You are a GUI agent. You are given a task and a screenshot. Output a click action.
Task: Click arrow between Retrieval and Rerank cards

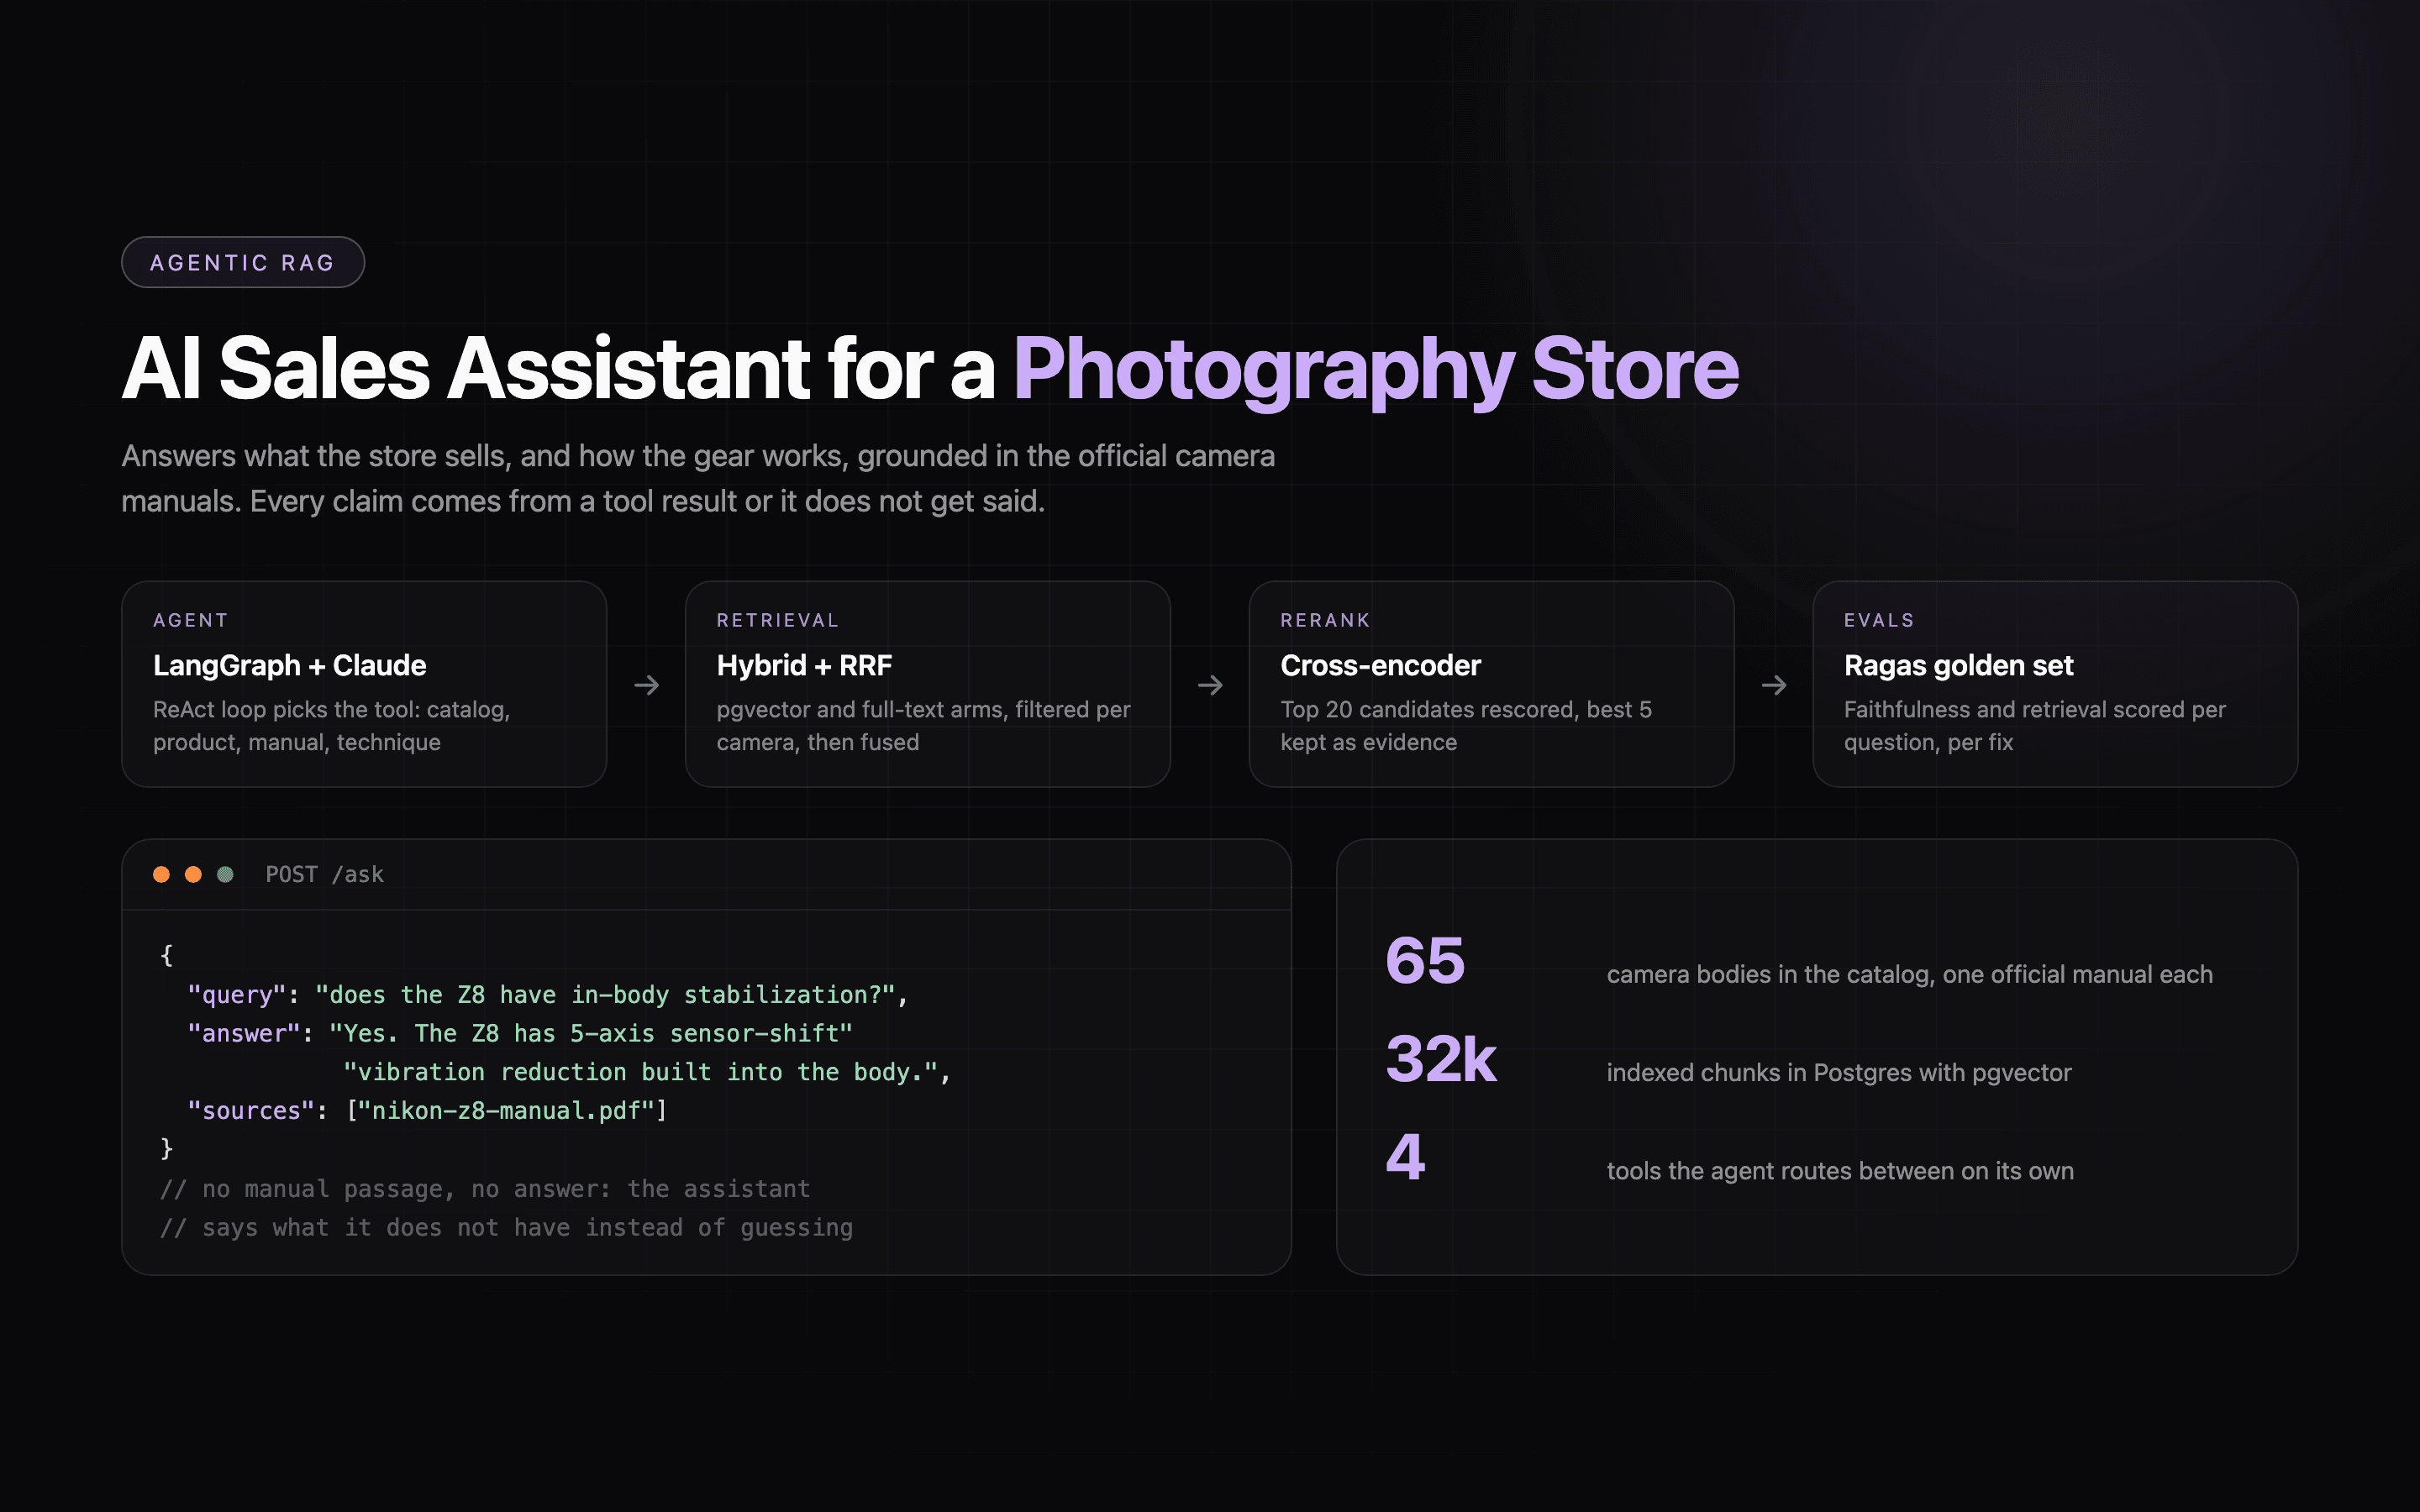tap(1210, 685)
